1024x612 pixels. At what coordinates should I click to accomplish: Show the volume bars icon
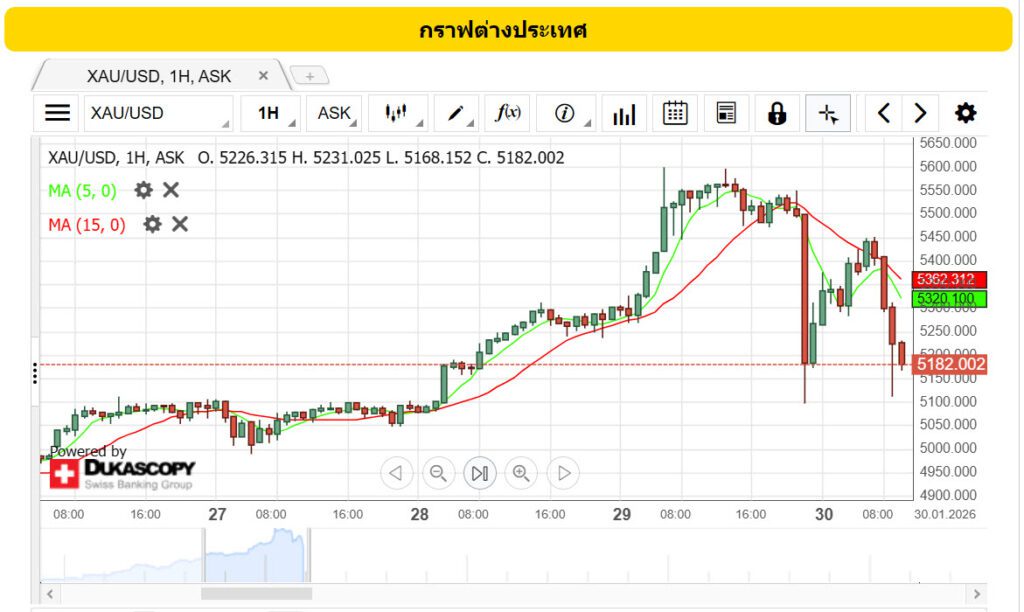pyautogui.click(x=624, y=113)
